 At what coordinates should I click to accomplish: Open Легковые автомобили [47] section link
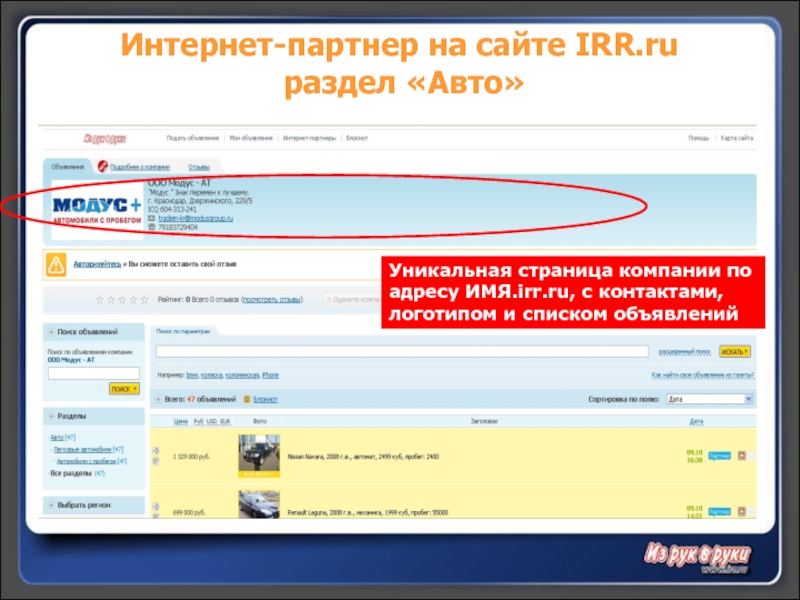click(89, 449)
